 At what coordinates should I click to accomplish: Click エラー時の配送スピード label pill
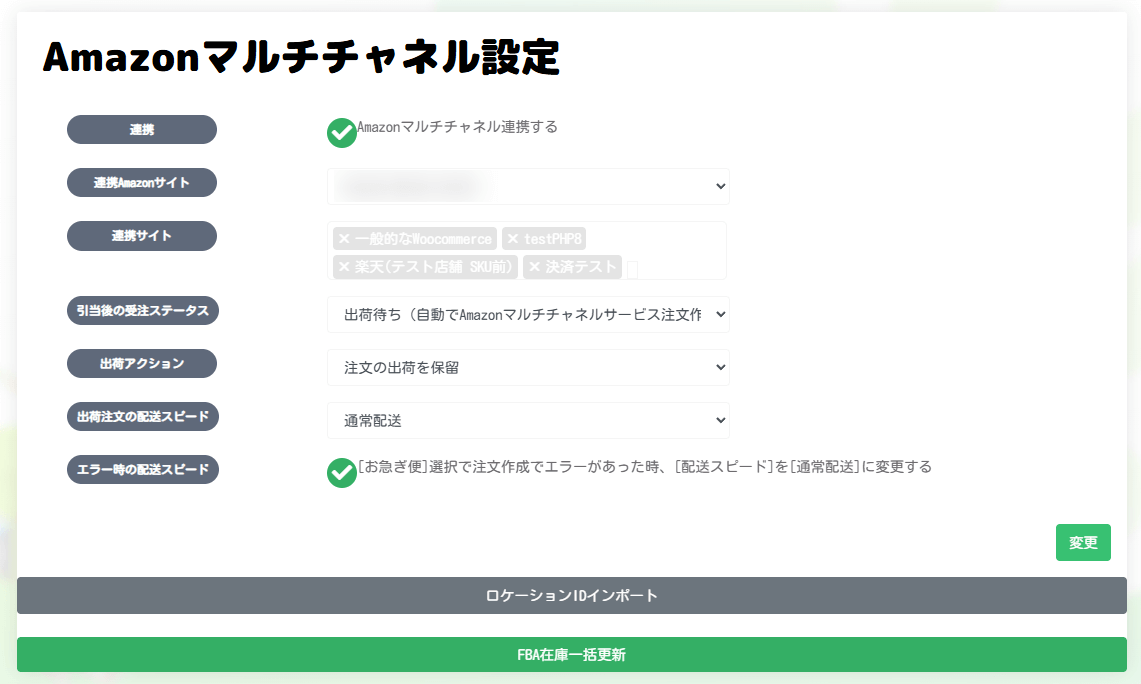pyautogui.click(x=143, y=469)
